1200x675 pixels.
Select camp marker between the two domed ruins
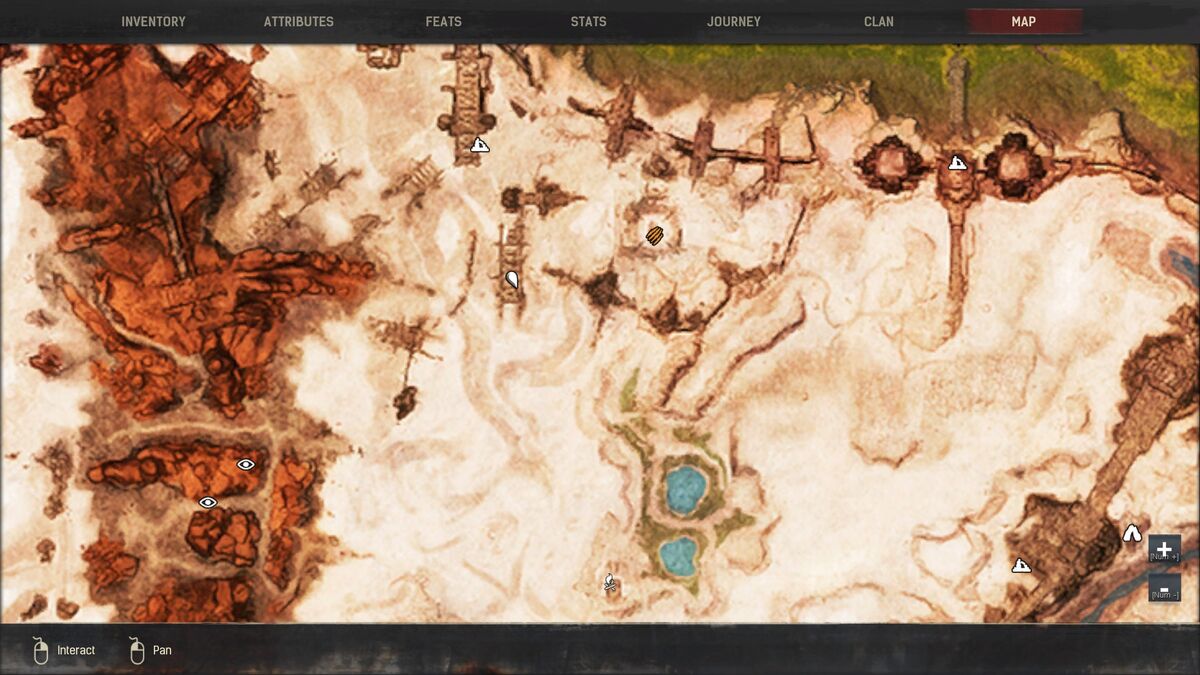(x=957, y=163)
